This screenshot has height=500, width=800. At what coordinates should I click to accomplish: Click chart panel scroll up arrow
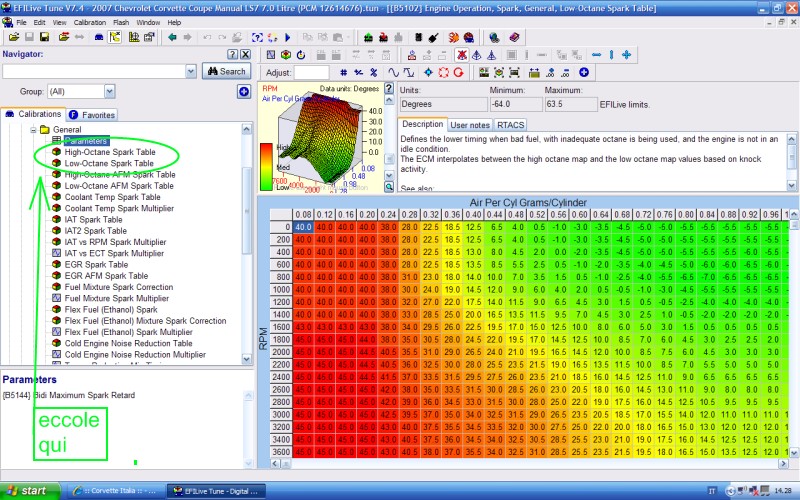point(389,100)
